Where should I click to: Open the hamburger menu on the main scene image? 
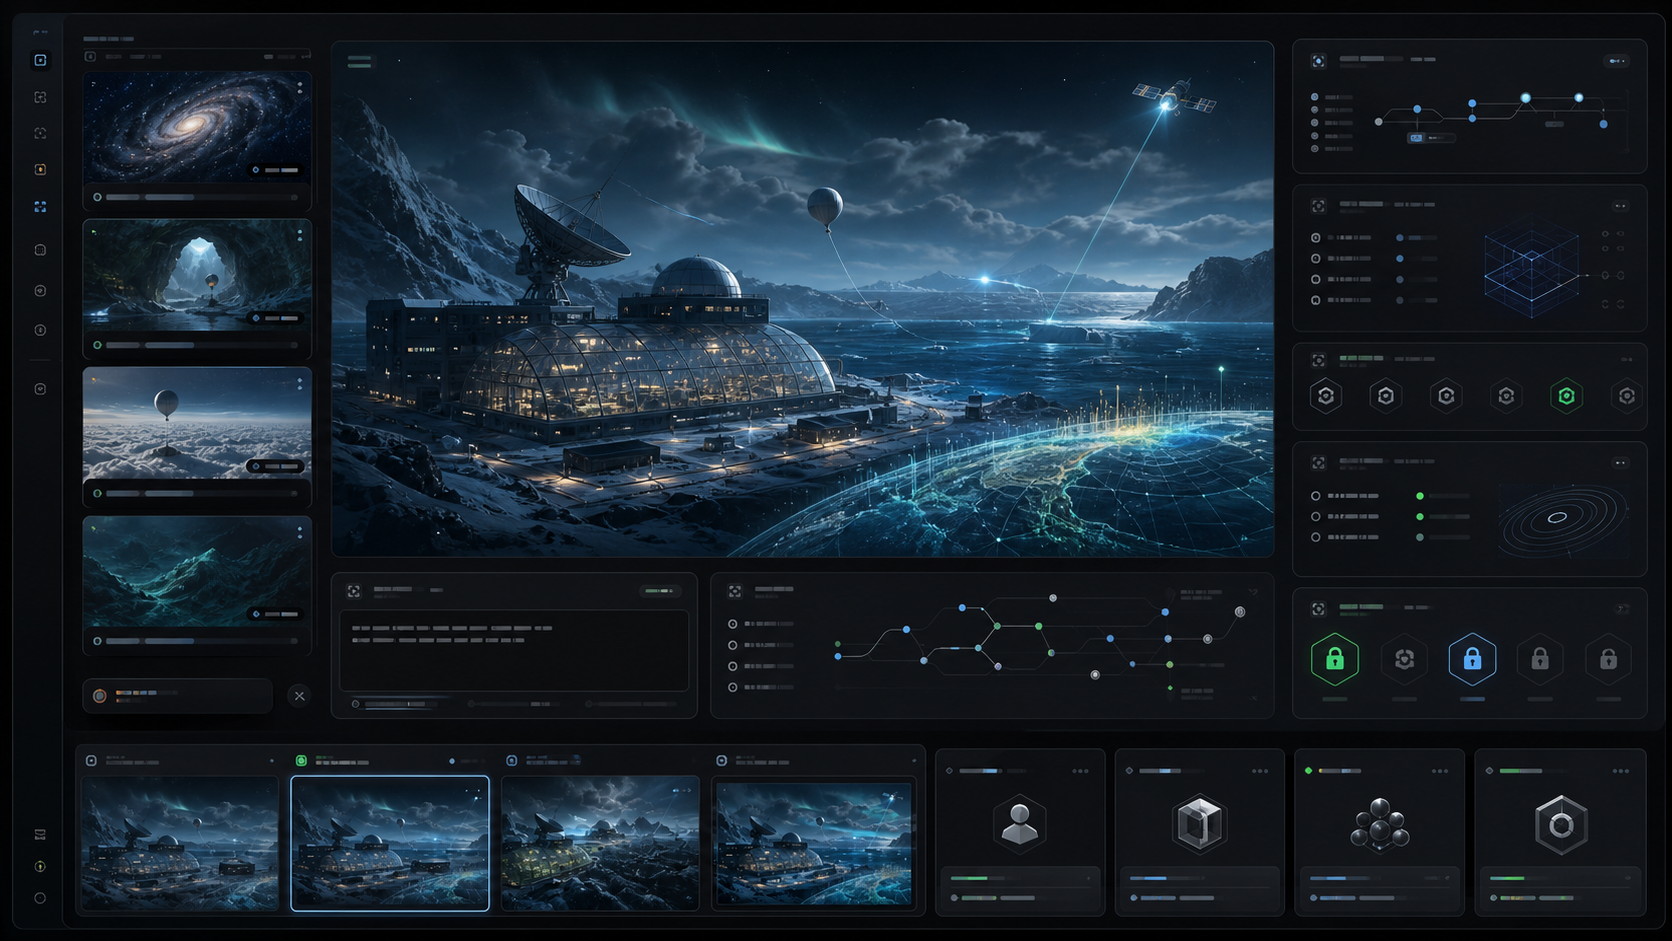pos(359,61)
